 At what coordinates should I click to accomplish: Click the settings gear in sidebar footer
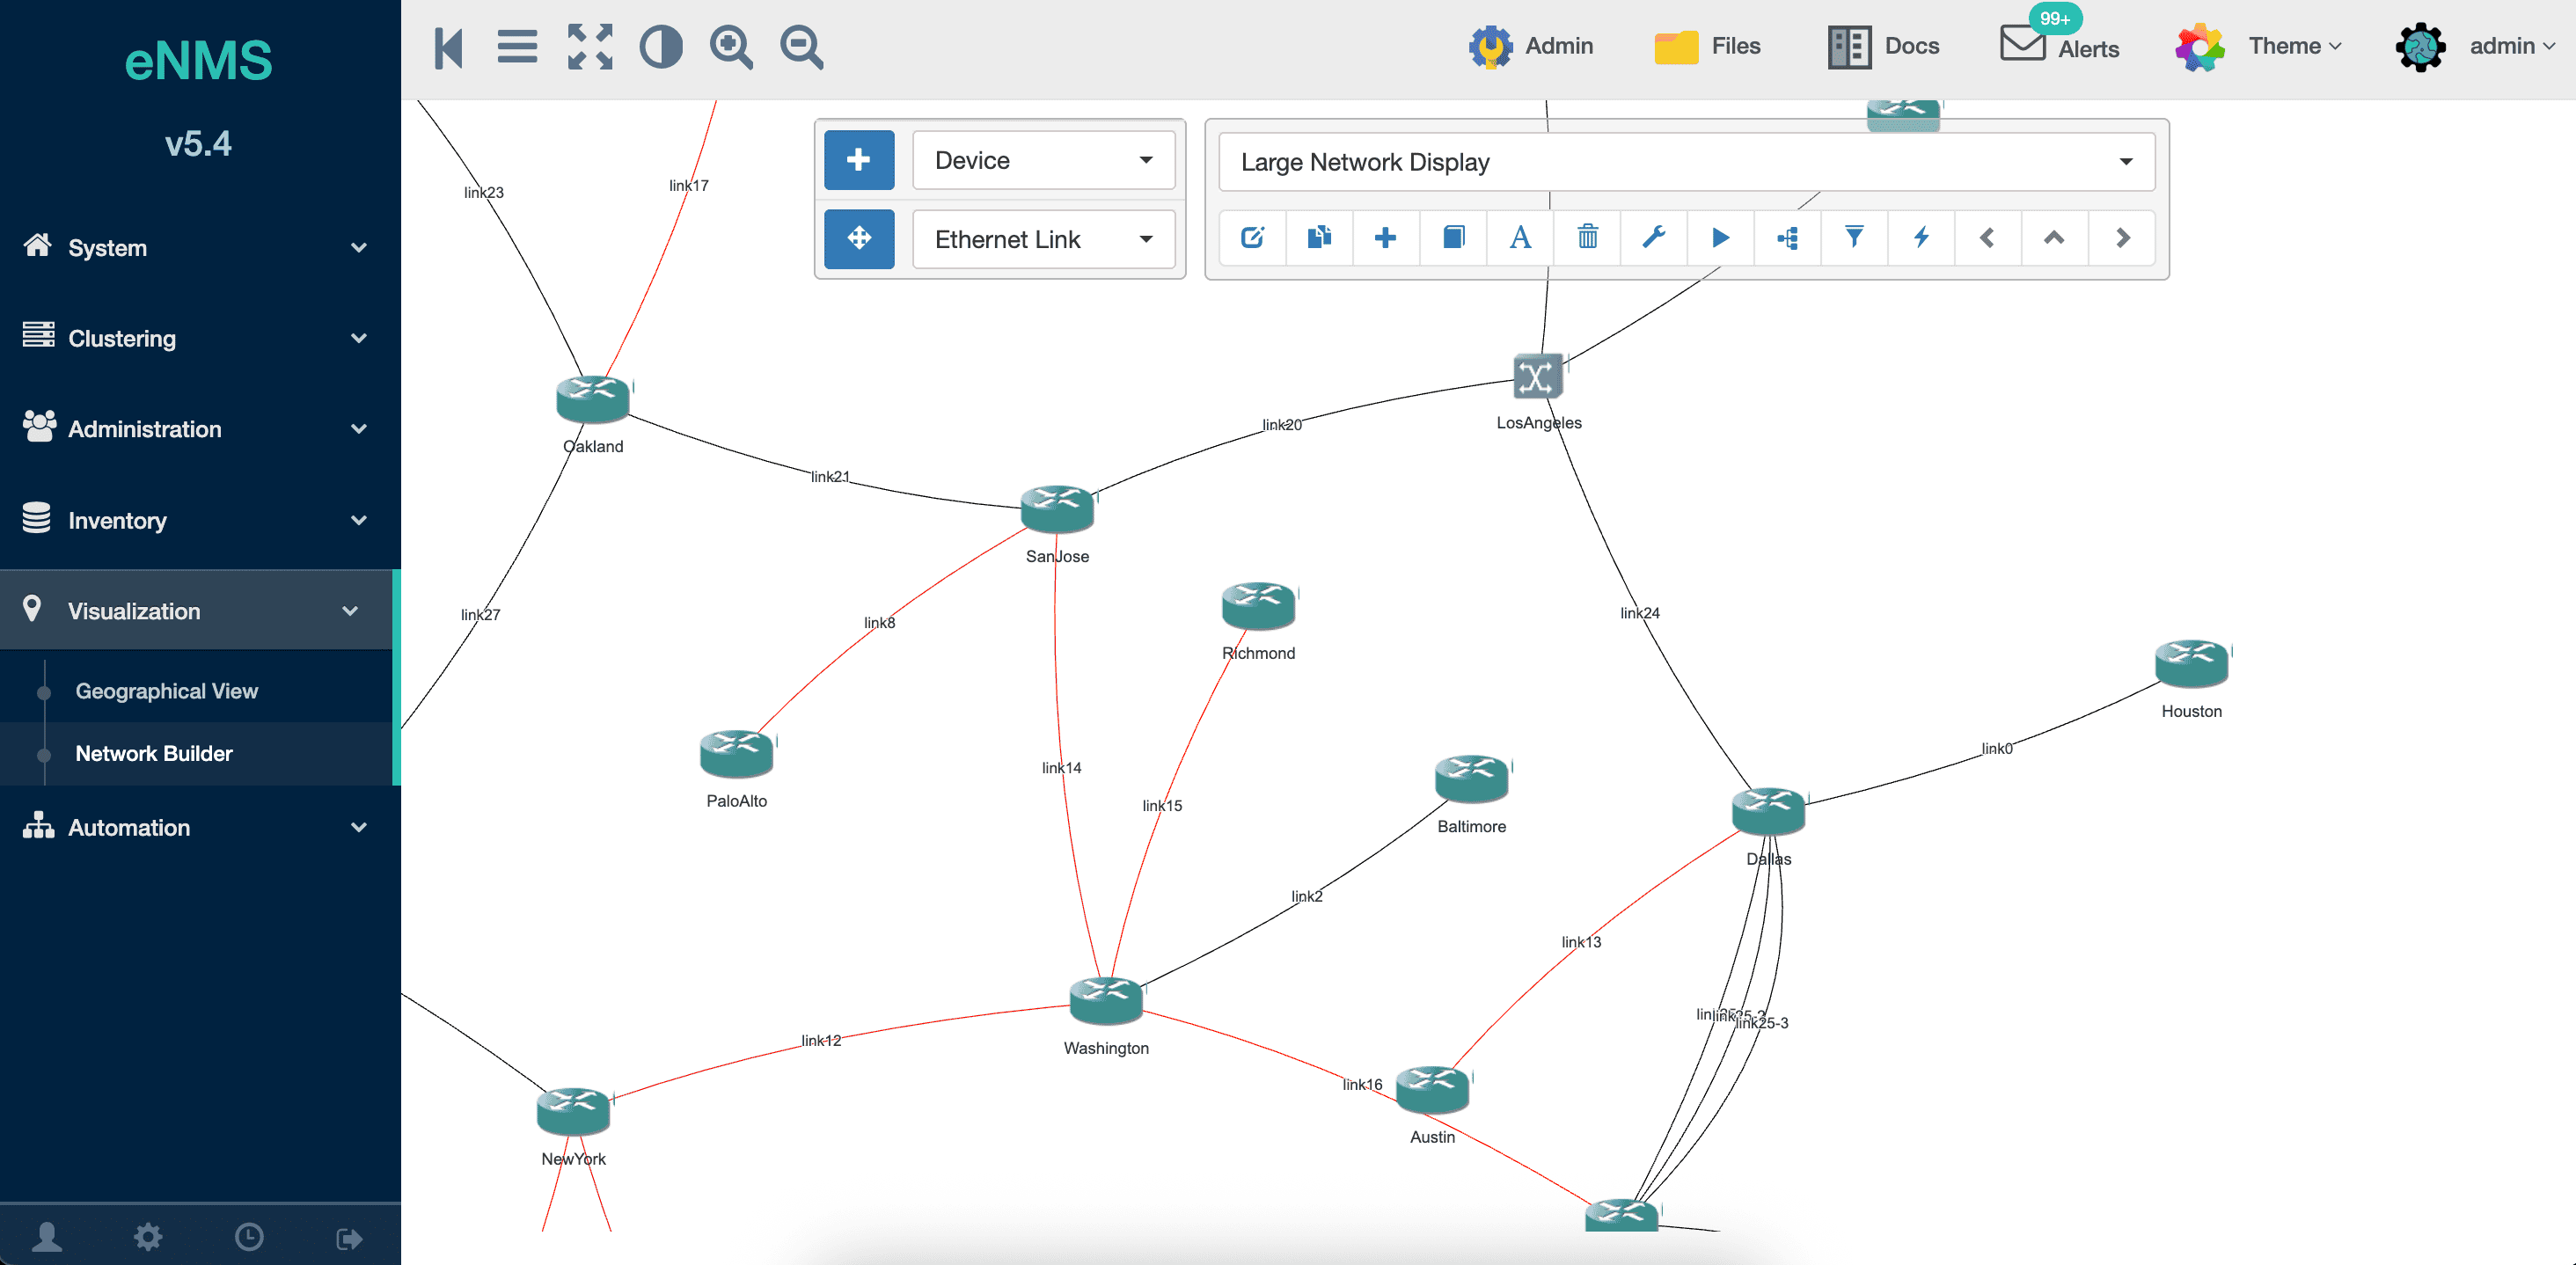[x=148, y=1237]
